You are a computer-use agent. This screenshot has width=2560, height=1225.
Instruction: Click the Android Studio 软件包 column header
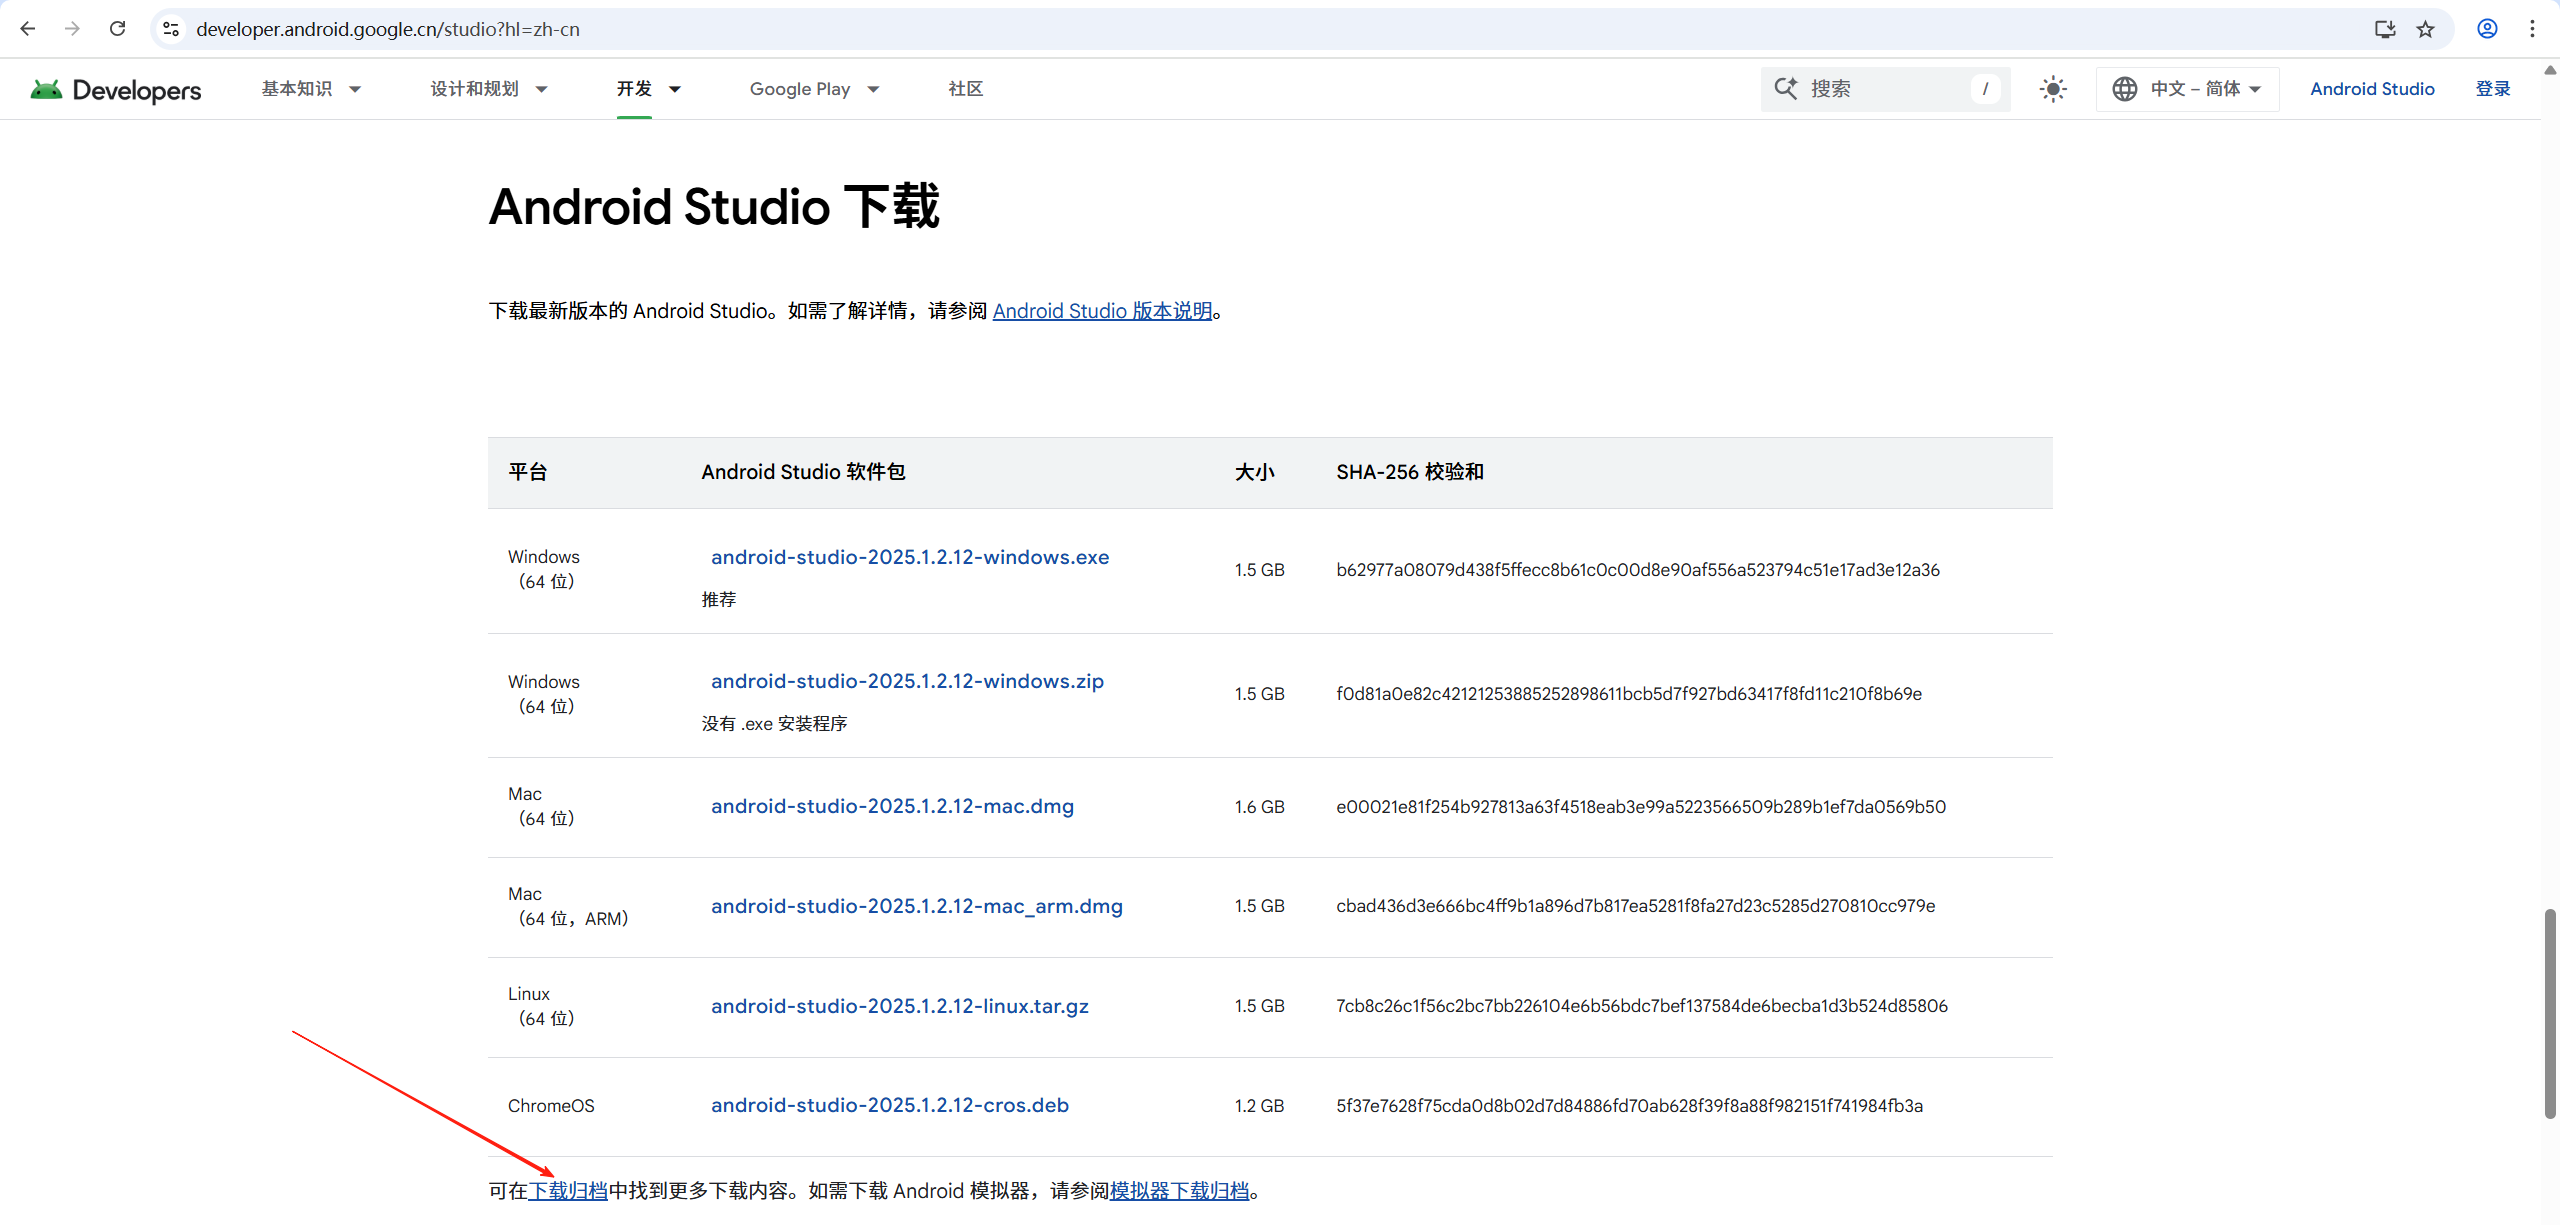click(803, 472)
